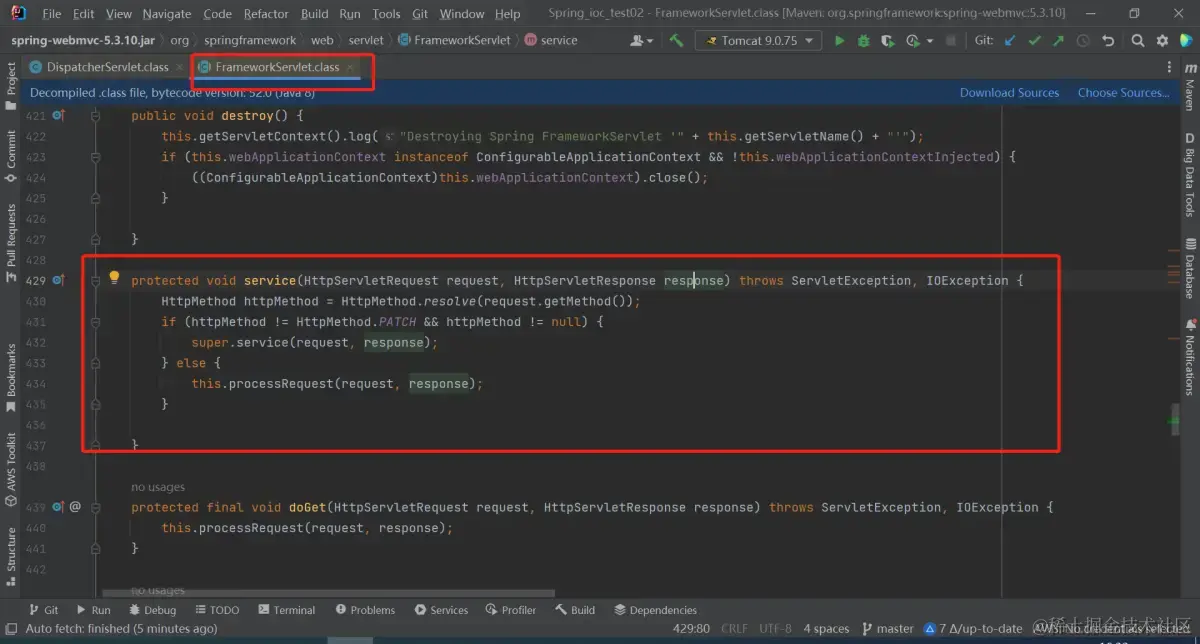Open the Terminal tool window
Screen dimensions: 1200x644
pyautogui.click(x=286, y=610)
